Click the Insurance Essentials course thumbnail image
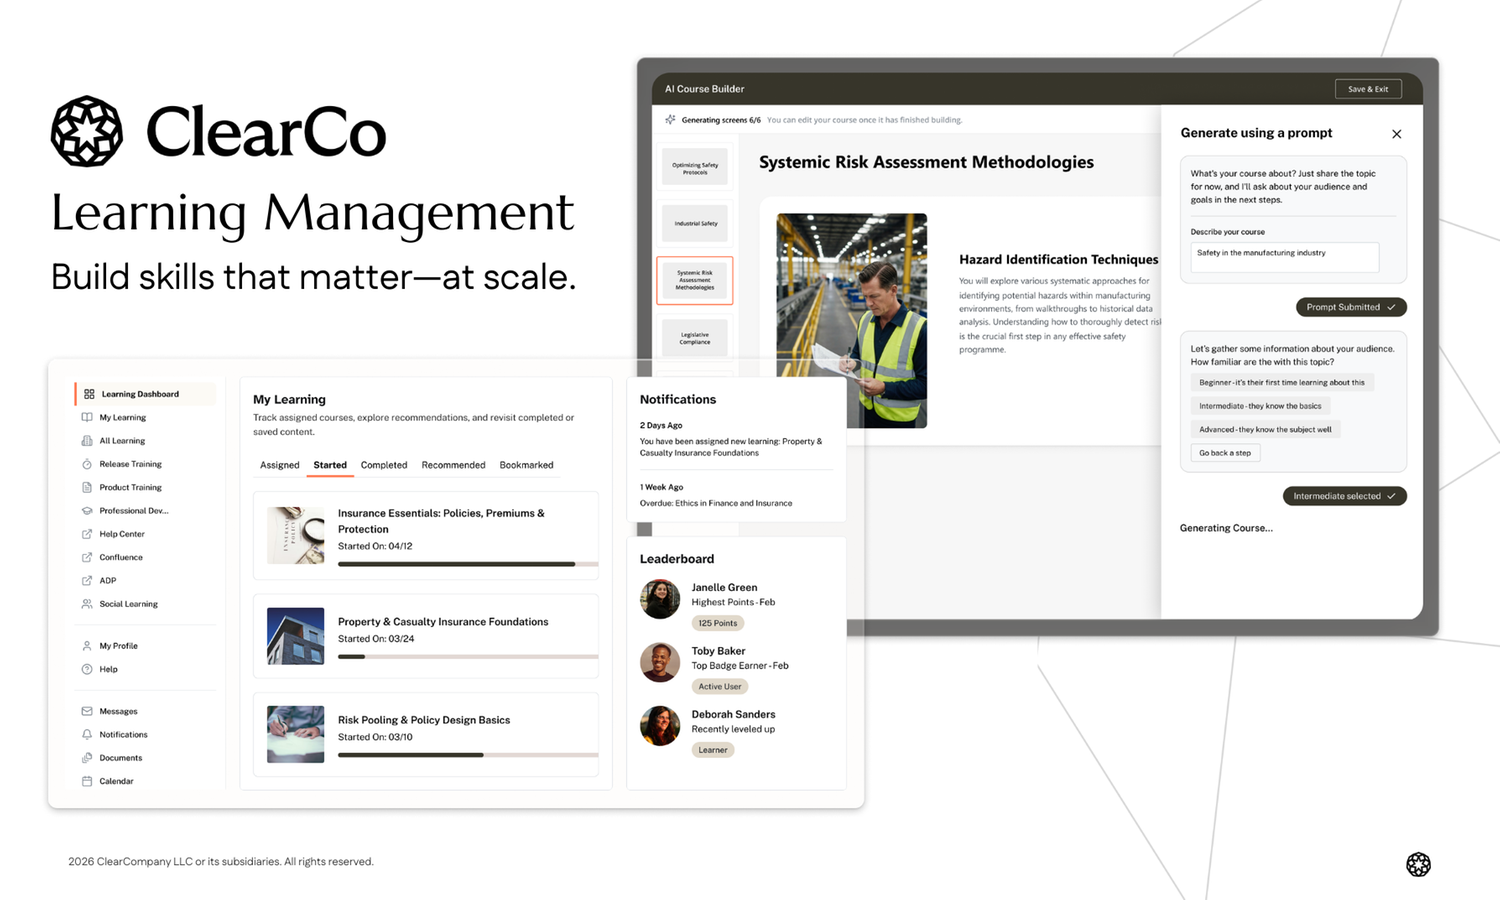The image size is (1500, 900). point(296,536)
